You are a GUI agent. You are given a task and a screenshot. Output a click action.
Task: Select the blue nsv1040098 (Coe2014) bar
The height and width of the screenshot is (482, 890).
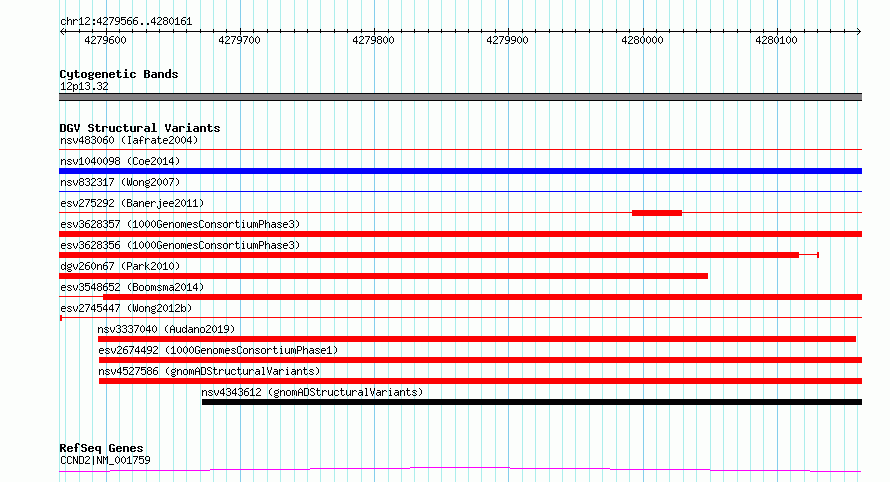click(x=460, y=171)
